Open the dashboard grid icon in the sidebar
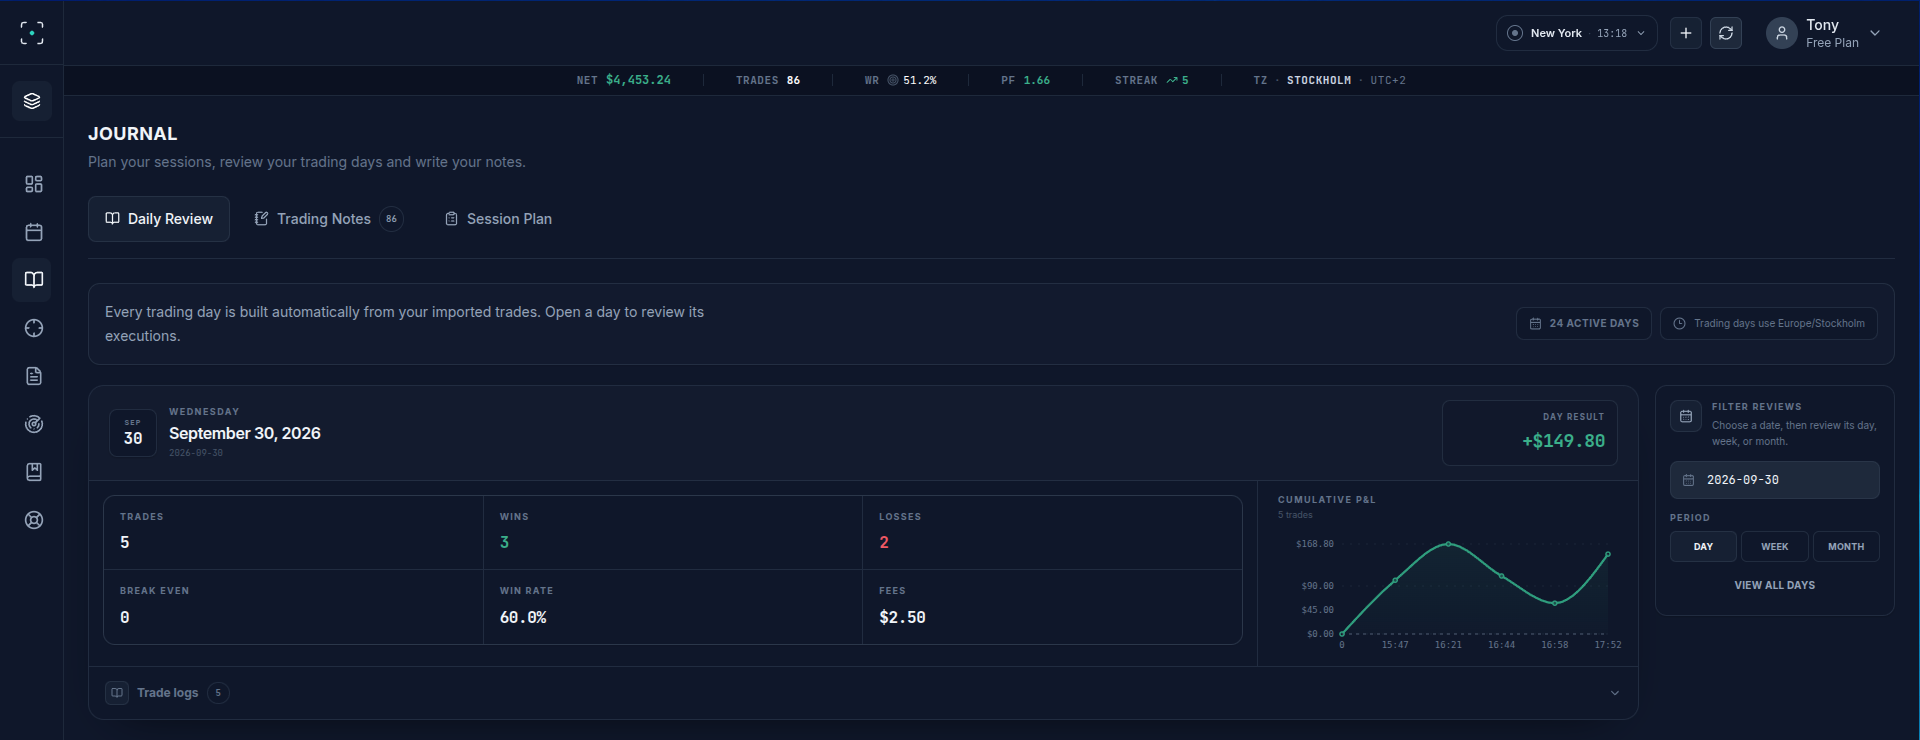Viewport: 1920px width, 740px height. 34,184
